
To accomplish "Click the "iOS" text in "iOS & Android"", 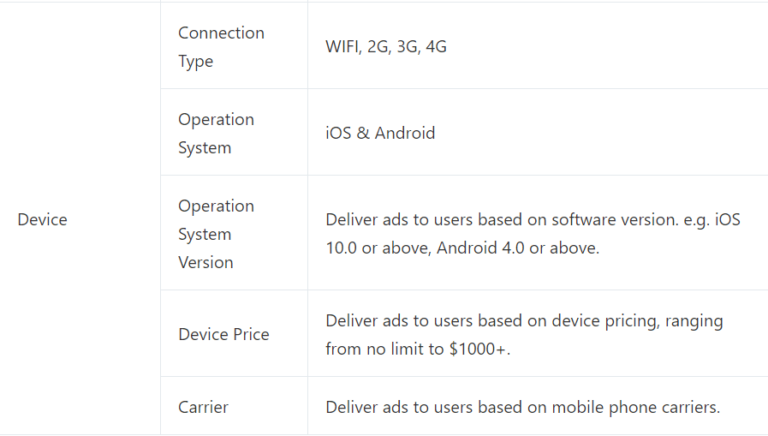I will click(338, 133).
